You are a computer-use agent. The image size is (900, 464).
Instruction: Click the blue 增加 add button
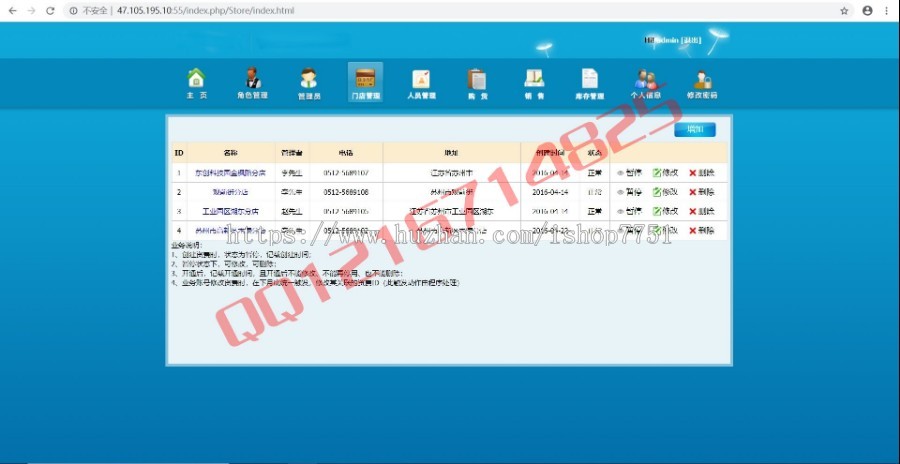pyautogui.click(x=695, y=129)
